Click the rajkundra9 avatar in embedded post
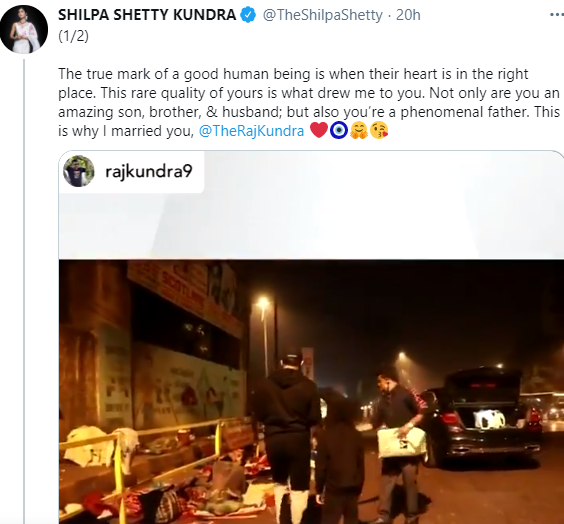This screenshot has width=564, height=524. click(x=79, y=171)
